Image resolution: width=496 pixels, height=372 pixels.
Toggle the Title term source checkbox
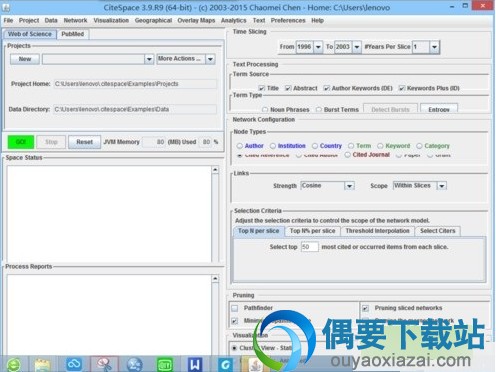click(x=262, y=88)
